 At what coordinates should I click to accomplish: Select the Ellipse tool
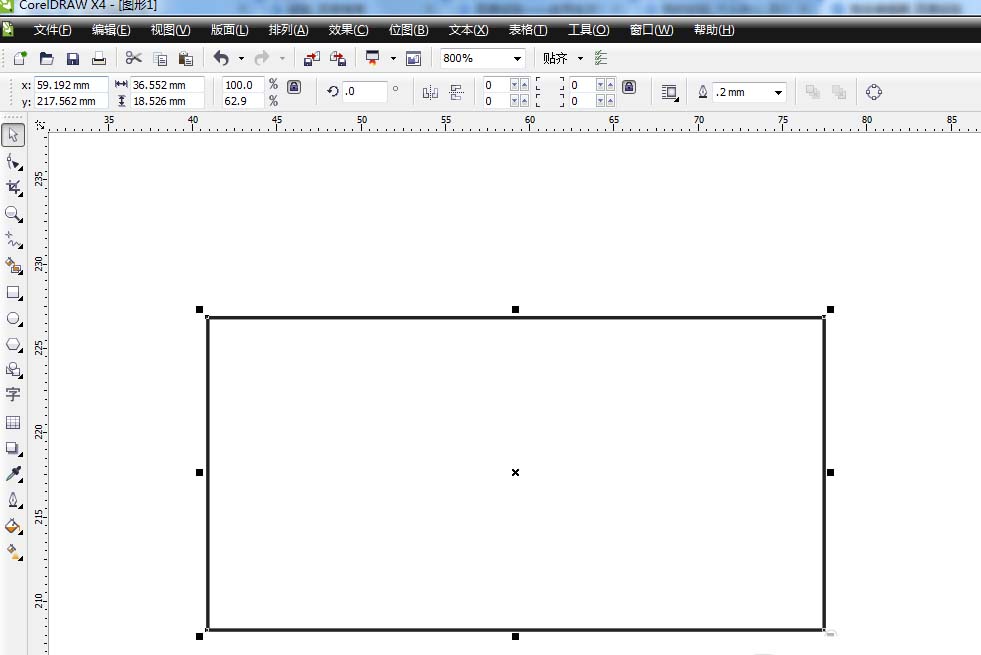tap(13, 318)
